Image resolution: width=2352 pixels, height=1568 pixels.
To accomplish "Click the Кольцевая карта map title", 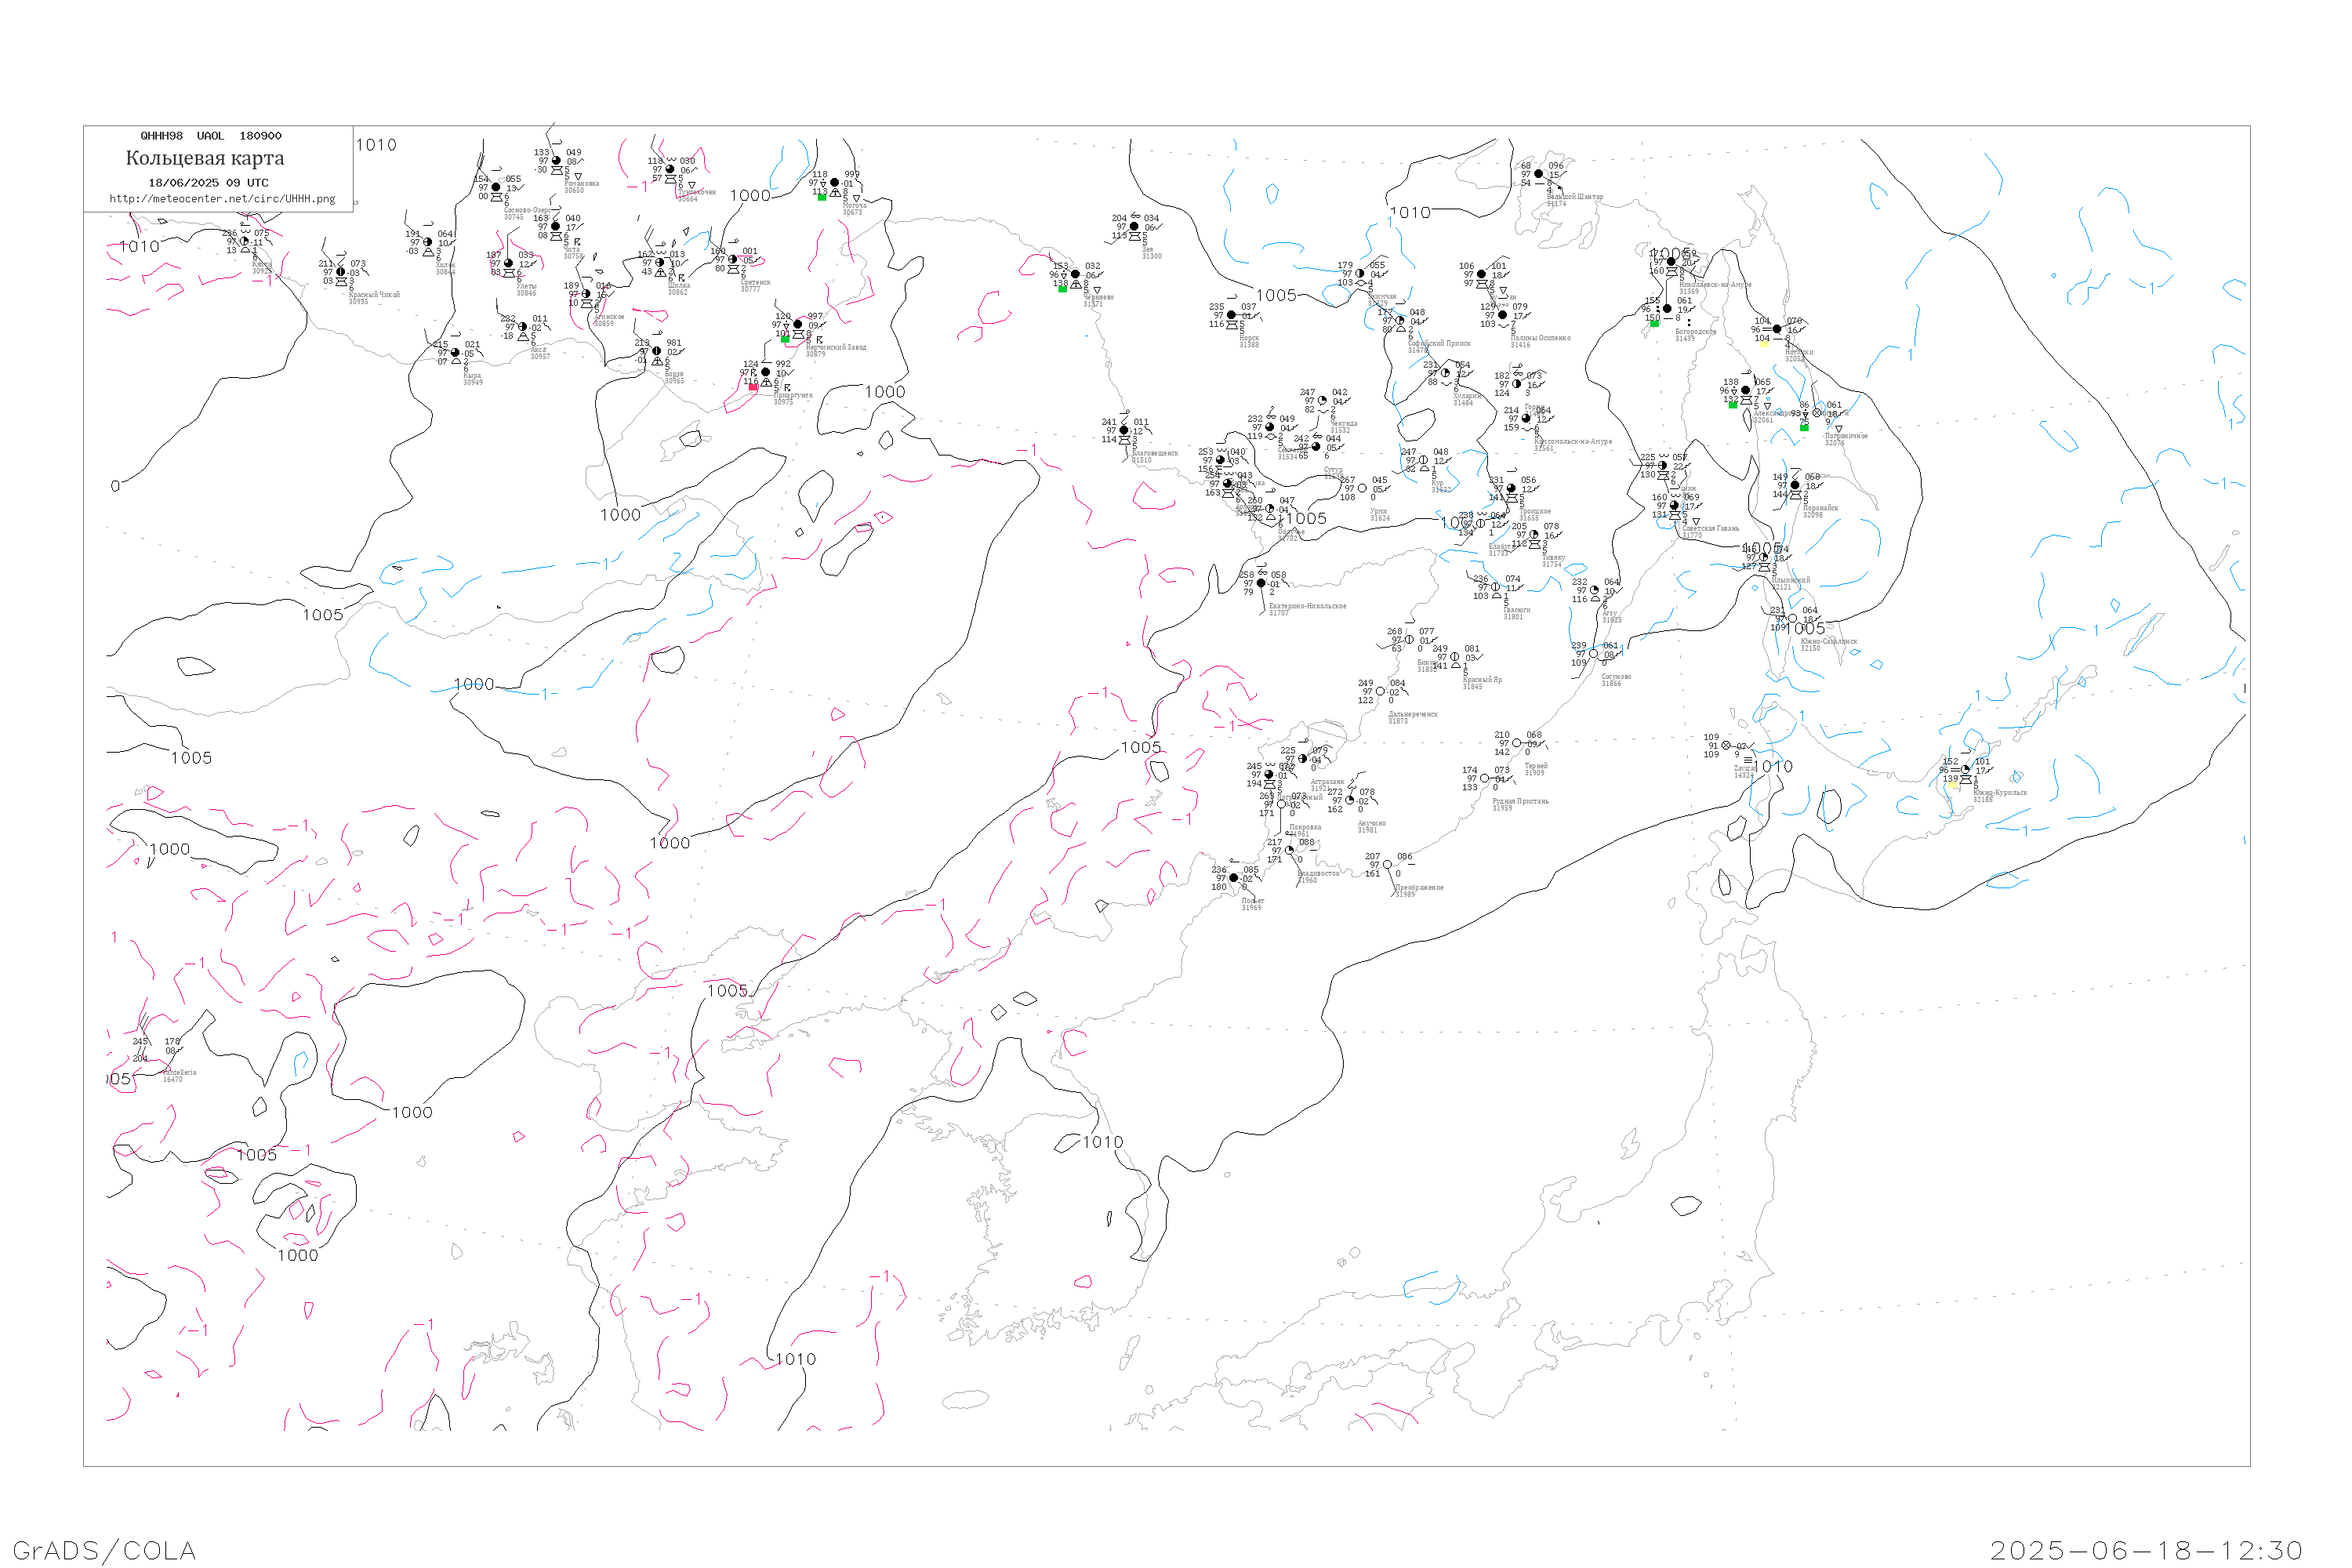I will [x=205, y=158].
